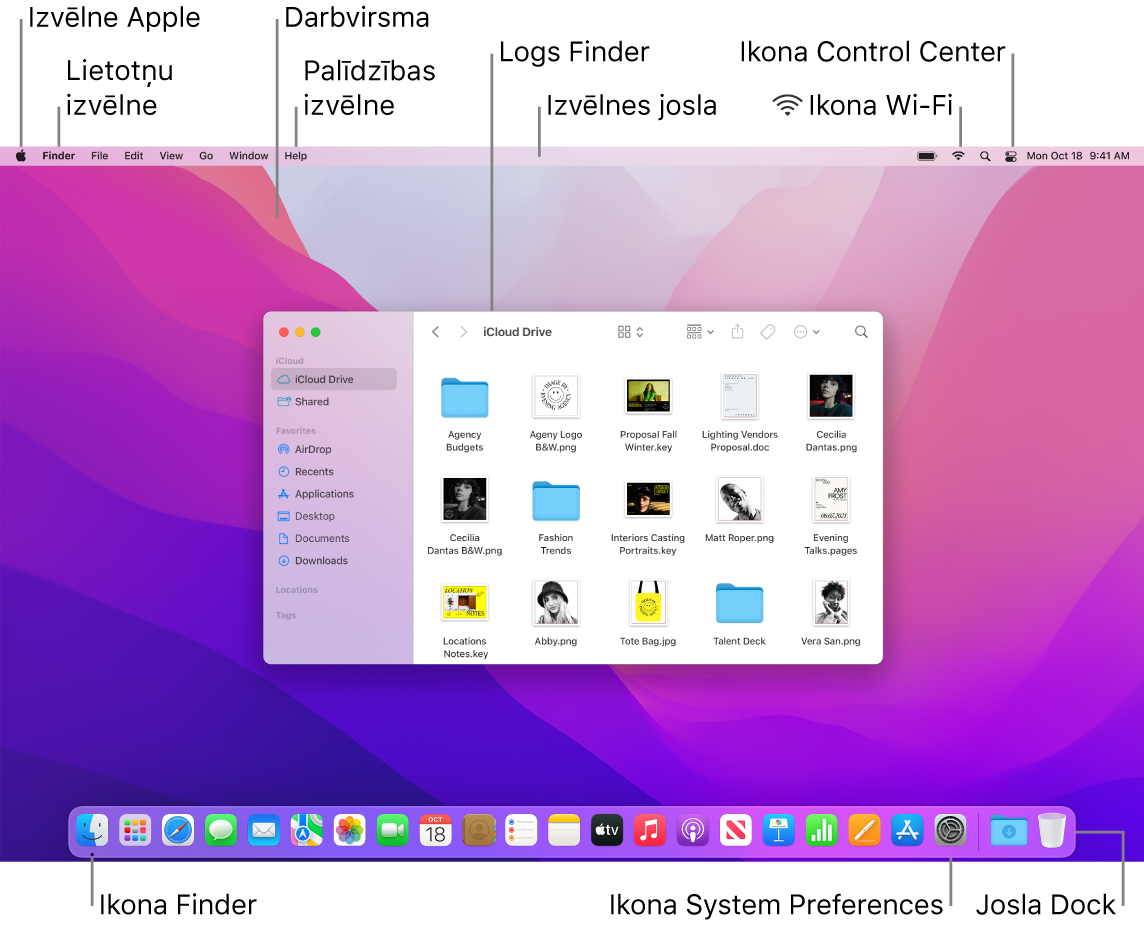Image resolution: width=1144 pixels, height=926 pixels.
Task: Select Tote Bag.jpg file
Action: pos(648,614)
